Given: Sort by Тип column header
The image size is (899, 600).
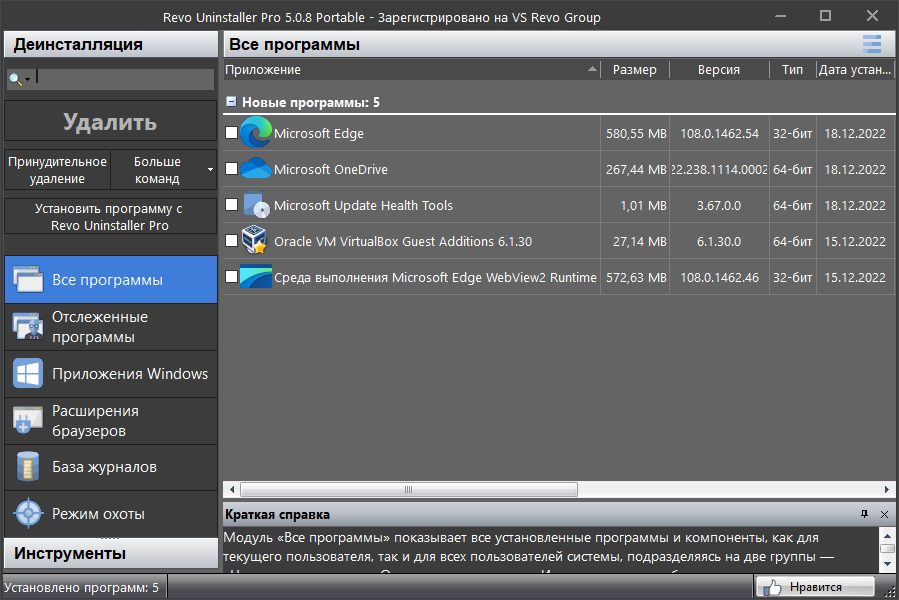Looking at the screenshot, I should coord(792,69).
